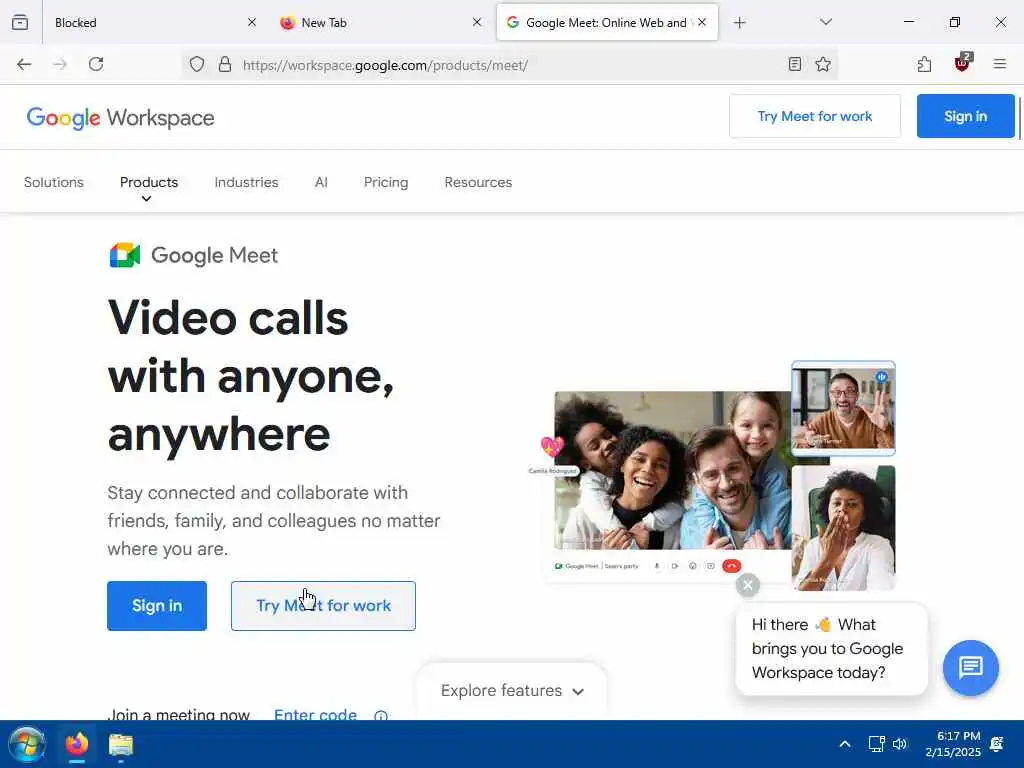Click the Google Meet camera logo
This screenshot has width=1024, height=768.
tap(125, 255)
